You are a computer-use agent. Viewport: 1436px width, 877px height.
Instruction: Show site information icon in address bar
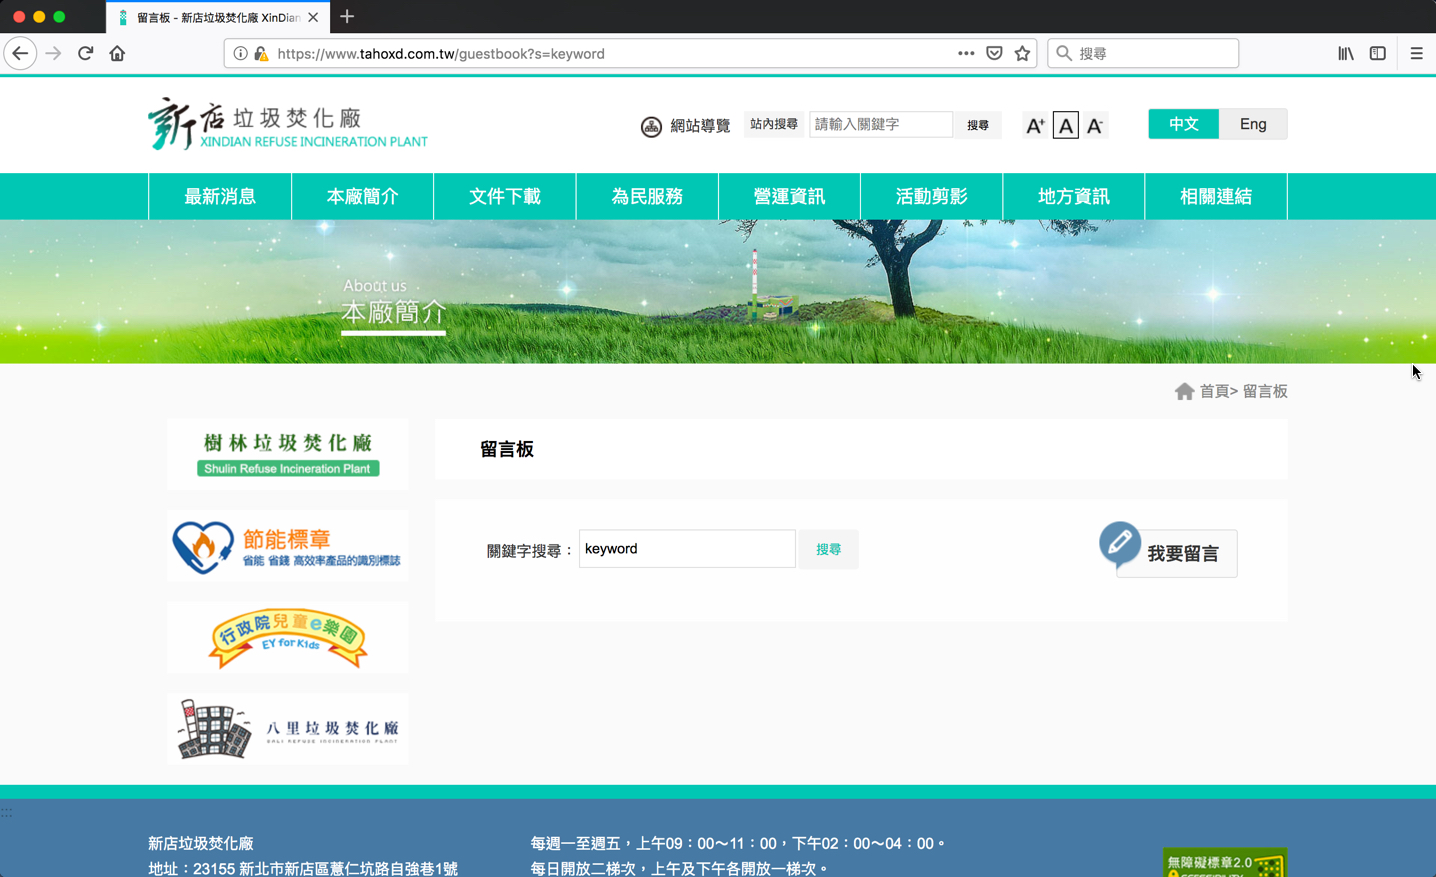(240, 54)
